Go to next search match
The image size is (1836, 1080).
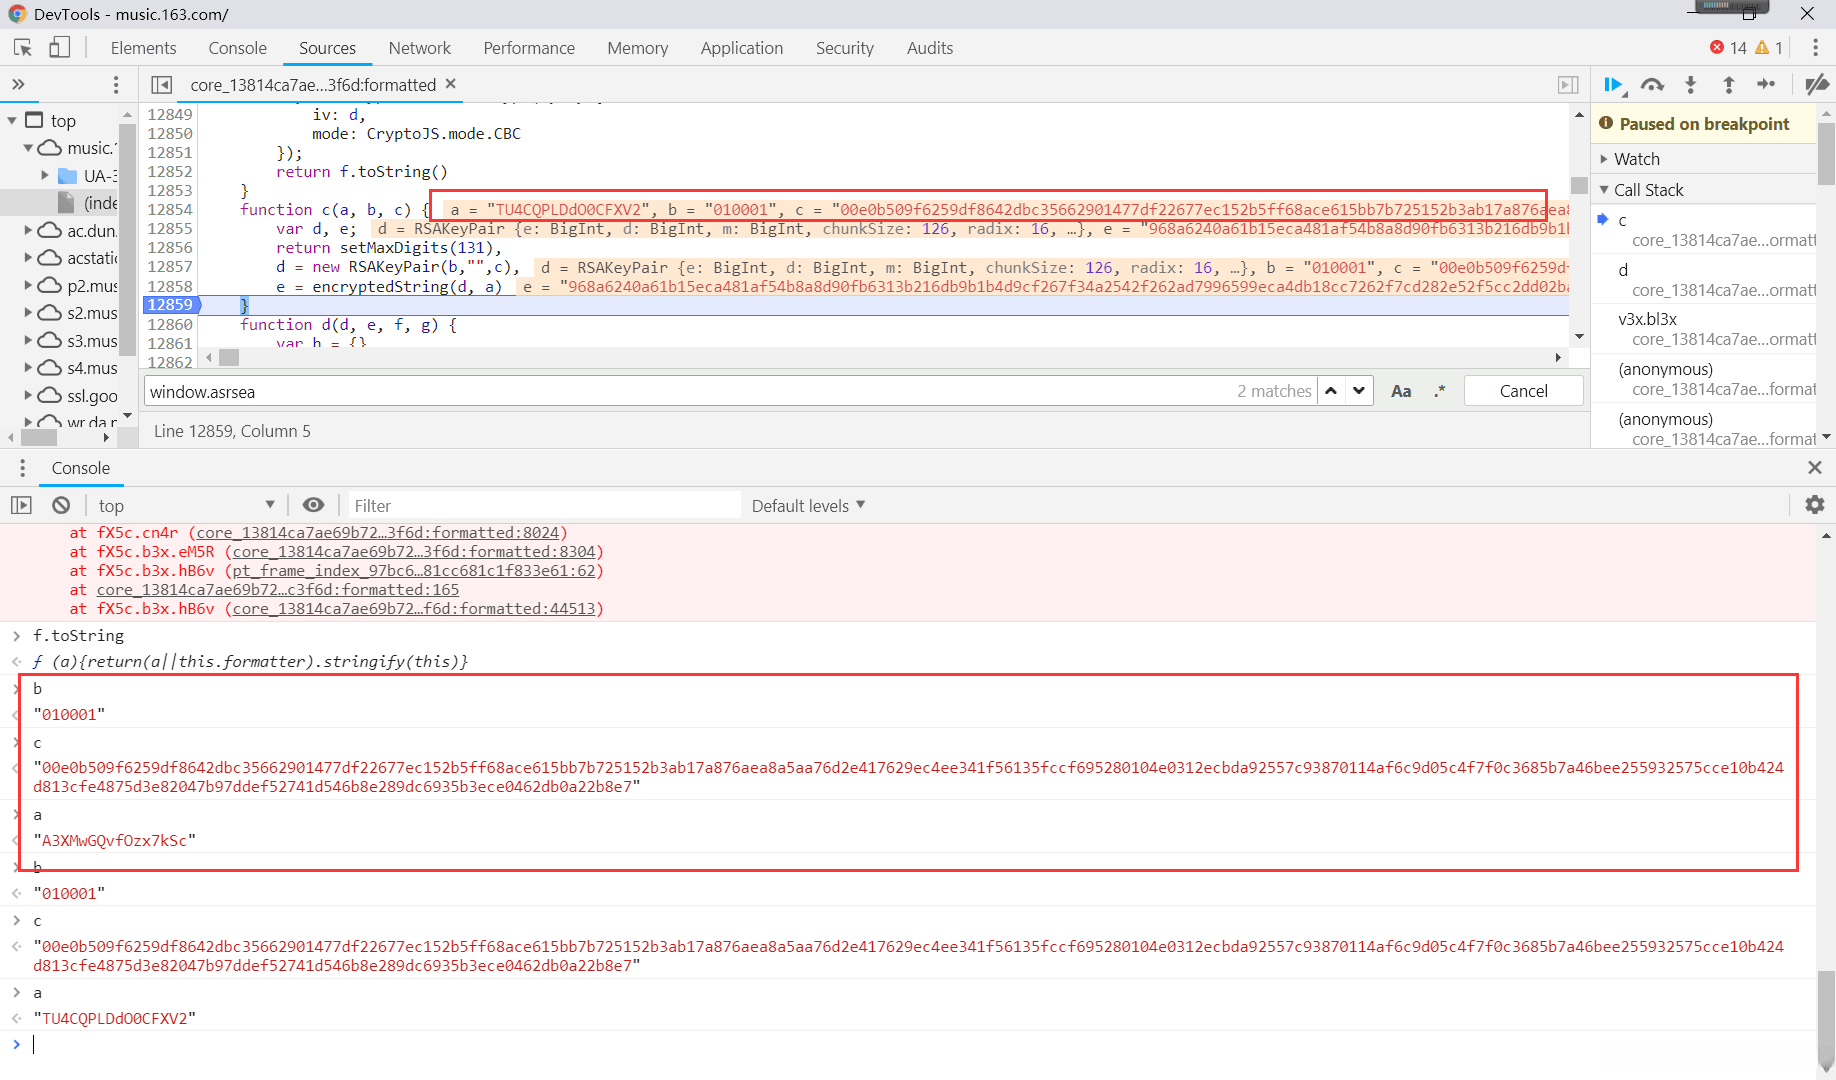[1359, 391]
